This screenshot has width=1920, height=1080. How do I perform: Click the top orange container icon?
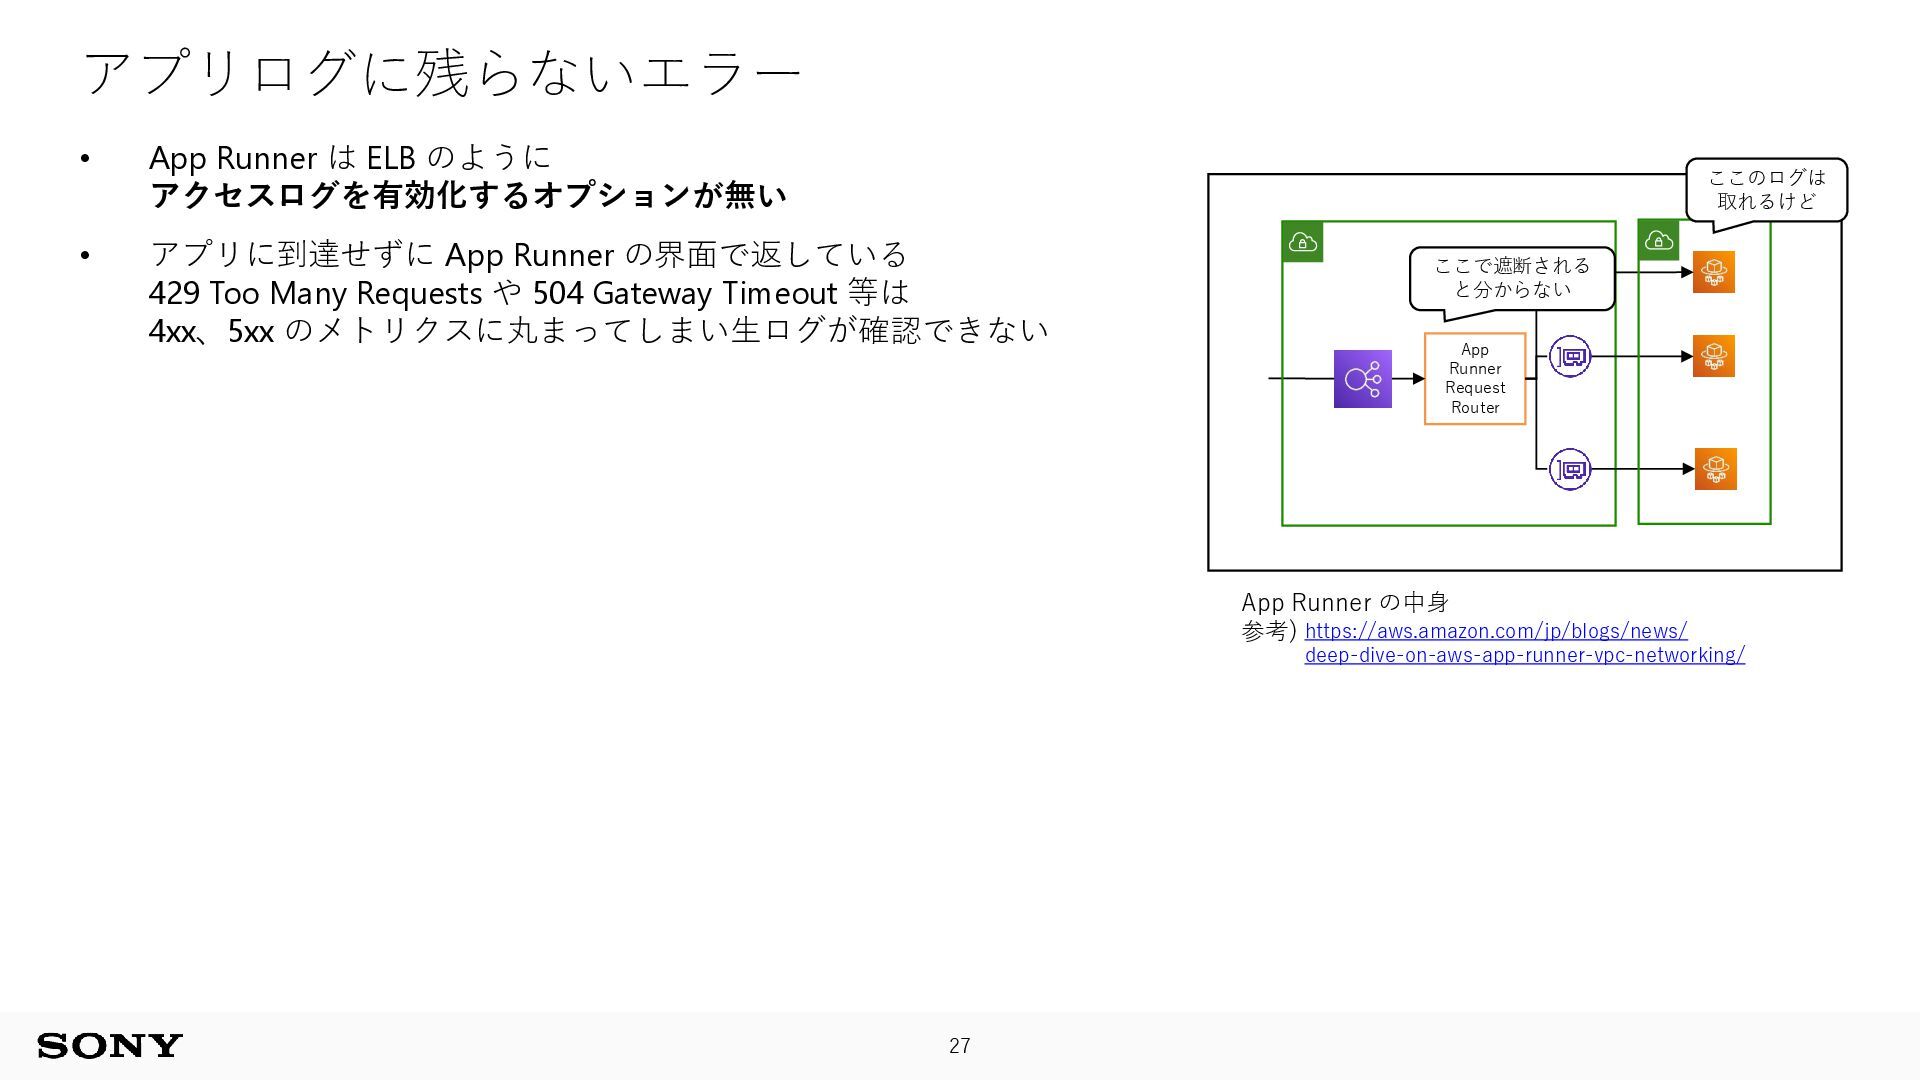pos(1714,272)
